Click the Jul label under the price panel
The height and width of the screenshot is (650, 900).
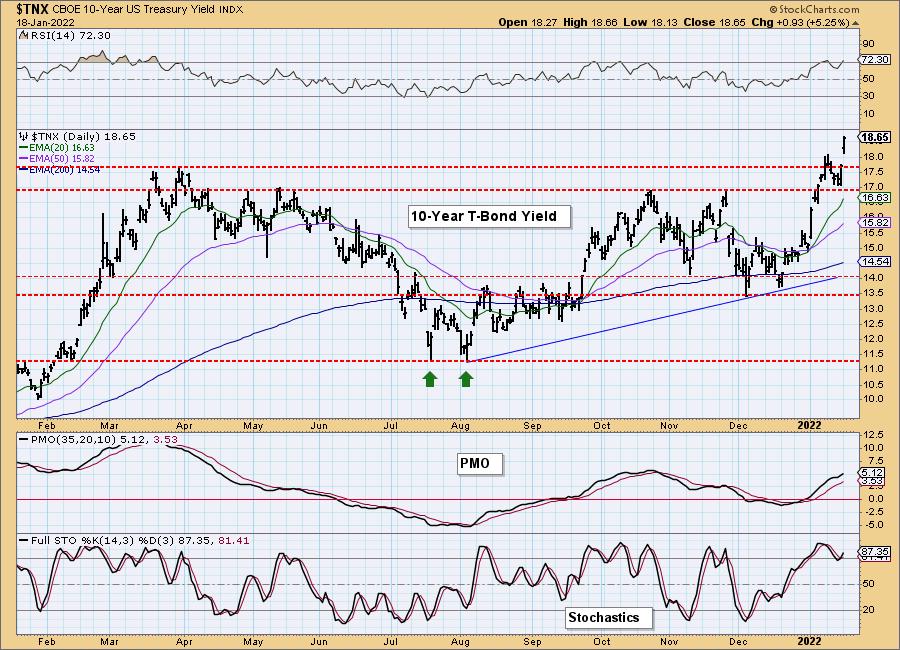pyautogui.click(x=391, y=425)
